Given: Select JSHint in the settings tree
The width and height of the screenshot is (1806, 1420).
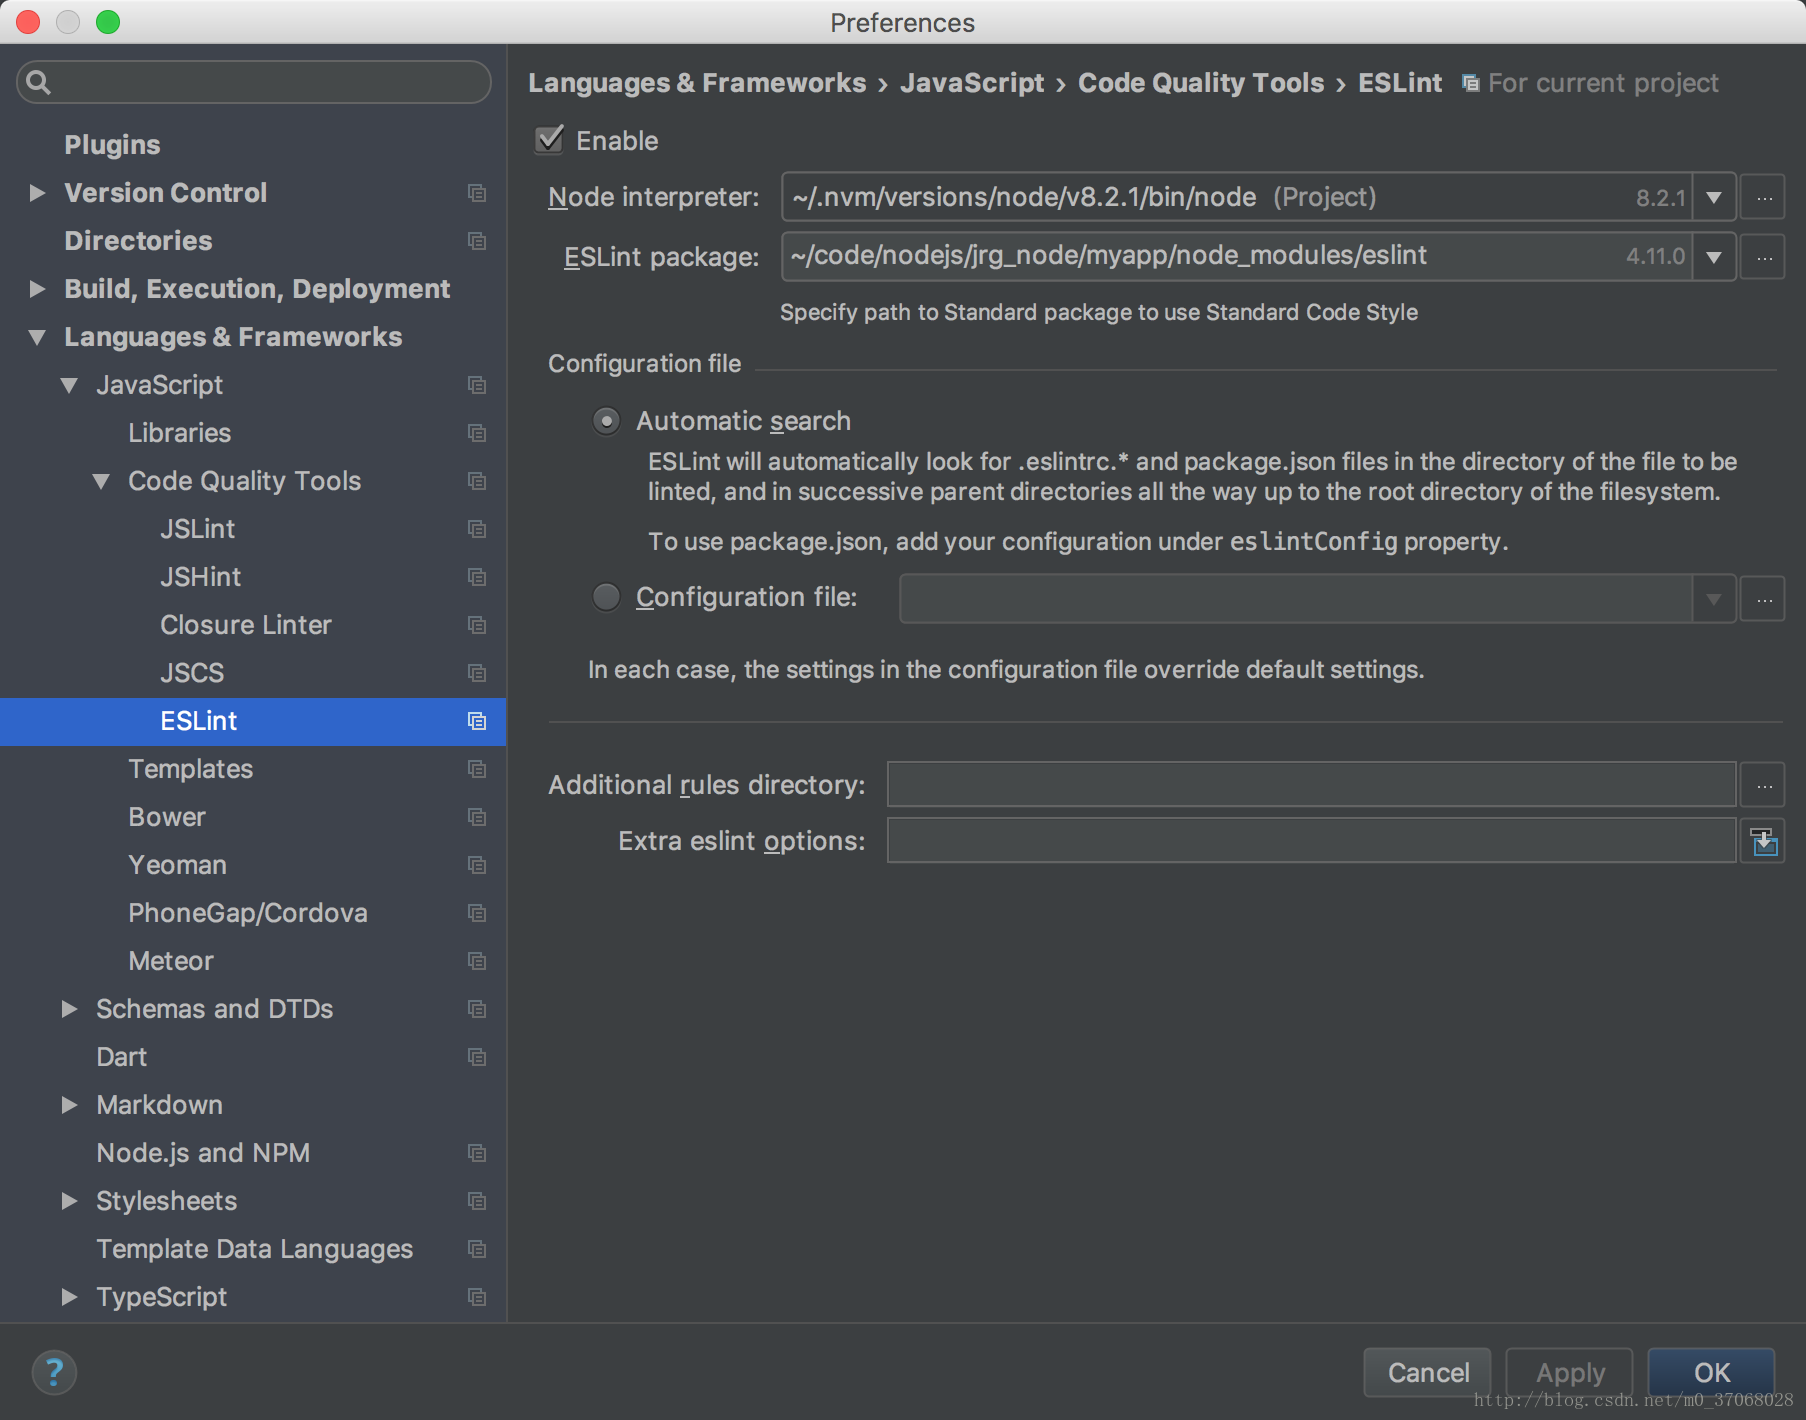Looking at the screenshot, I should (200, 577).
